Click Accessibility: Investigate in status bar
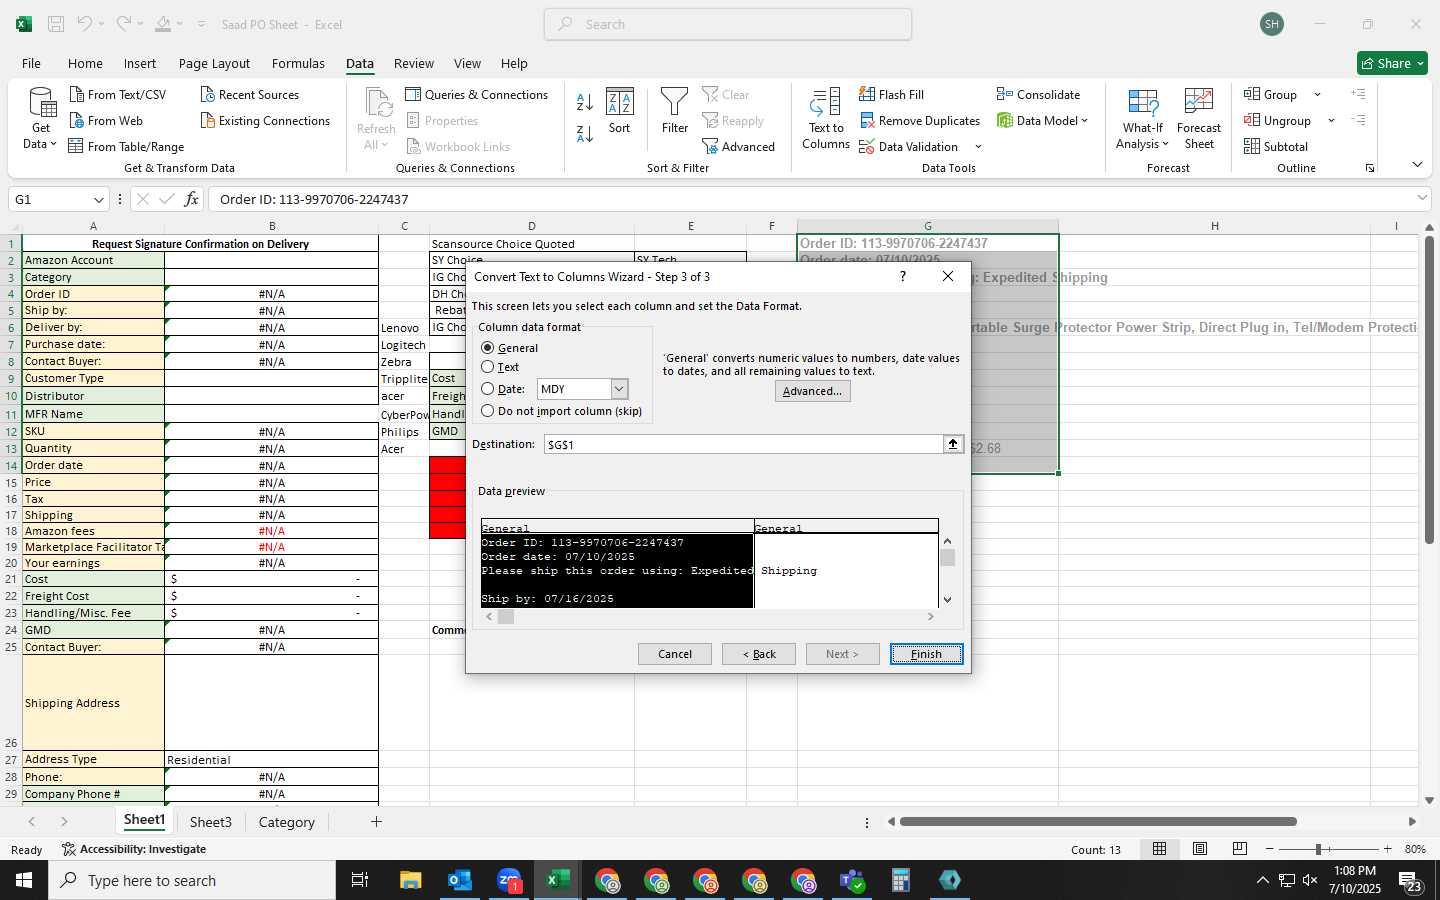Screen dimensions: 1440x900 [x=134, y=849]
